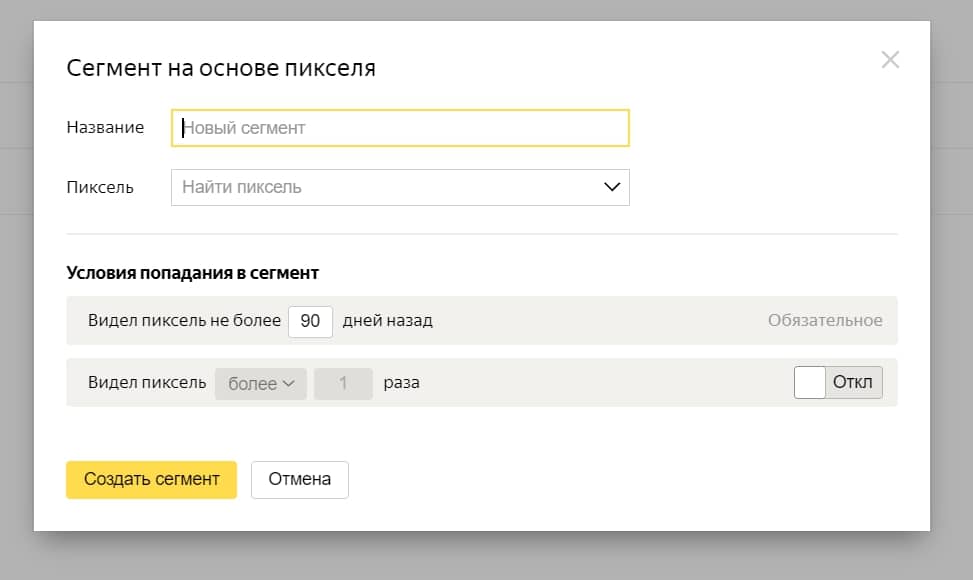This screenshot has width=973, height=580.
Task: Enable the 'Видел пиксель ... раза' condition toggle
Action: (838, 381)
